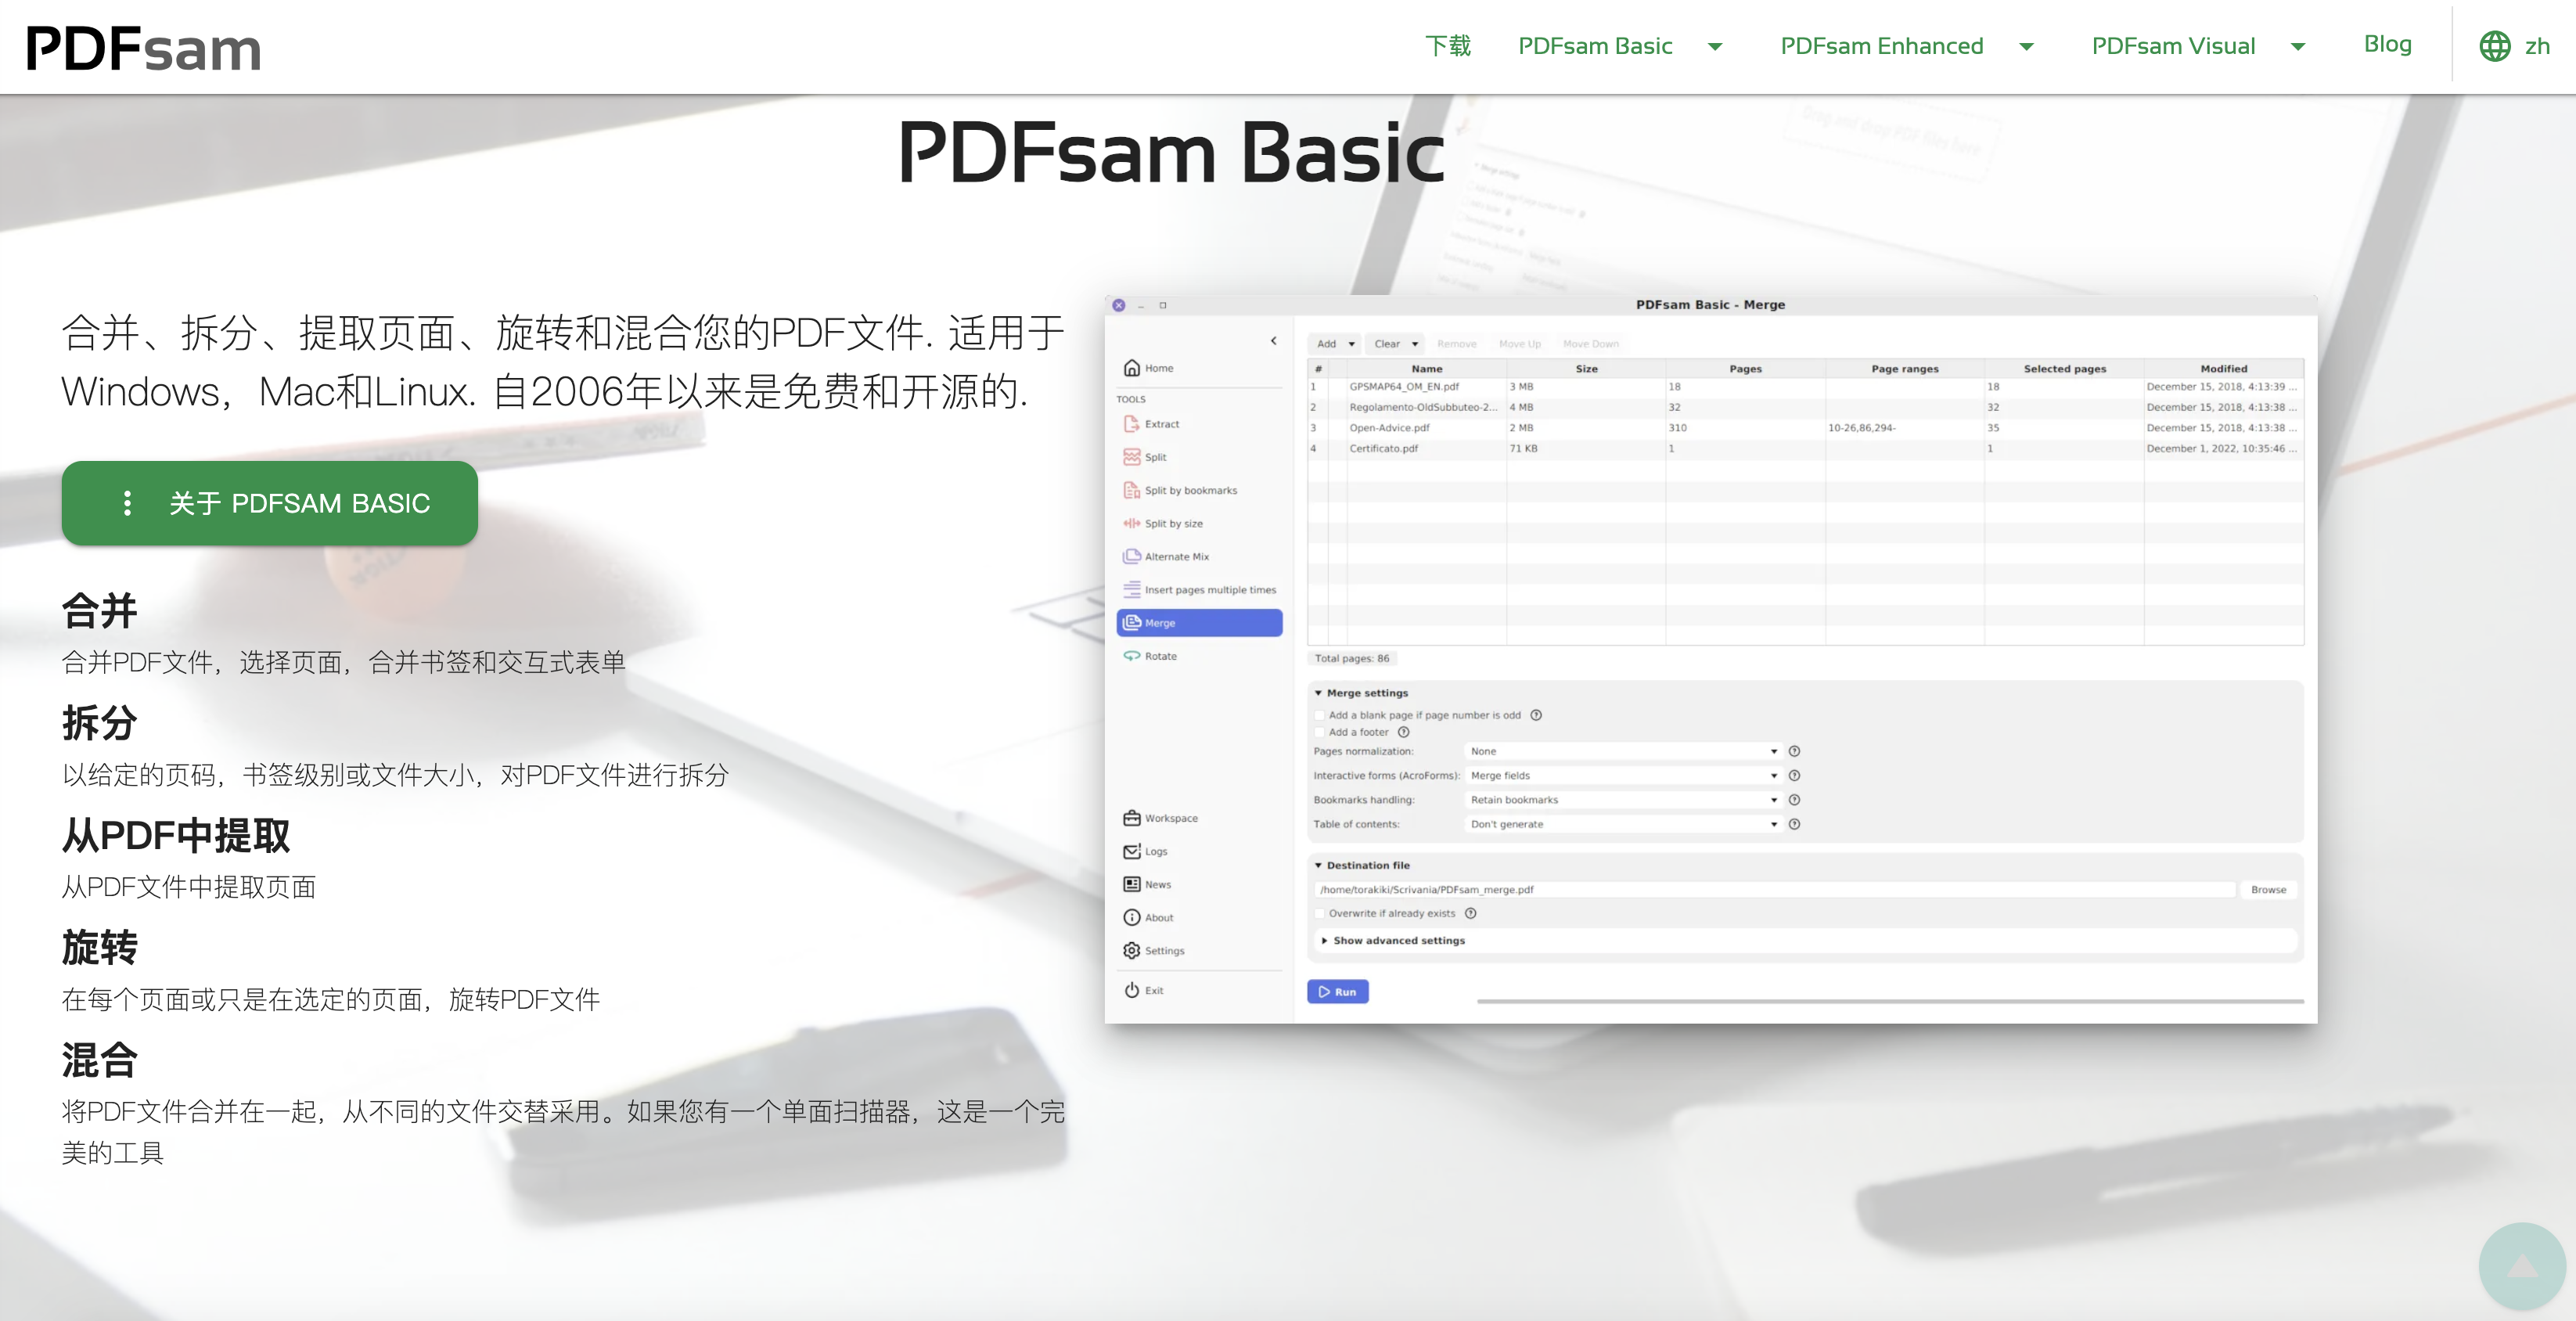Viewport: 2576px width, 1321px height.
Task: Expand the Pages normalization dropdown
Action: [x=1771, y=750]
